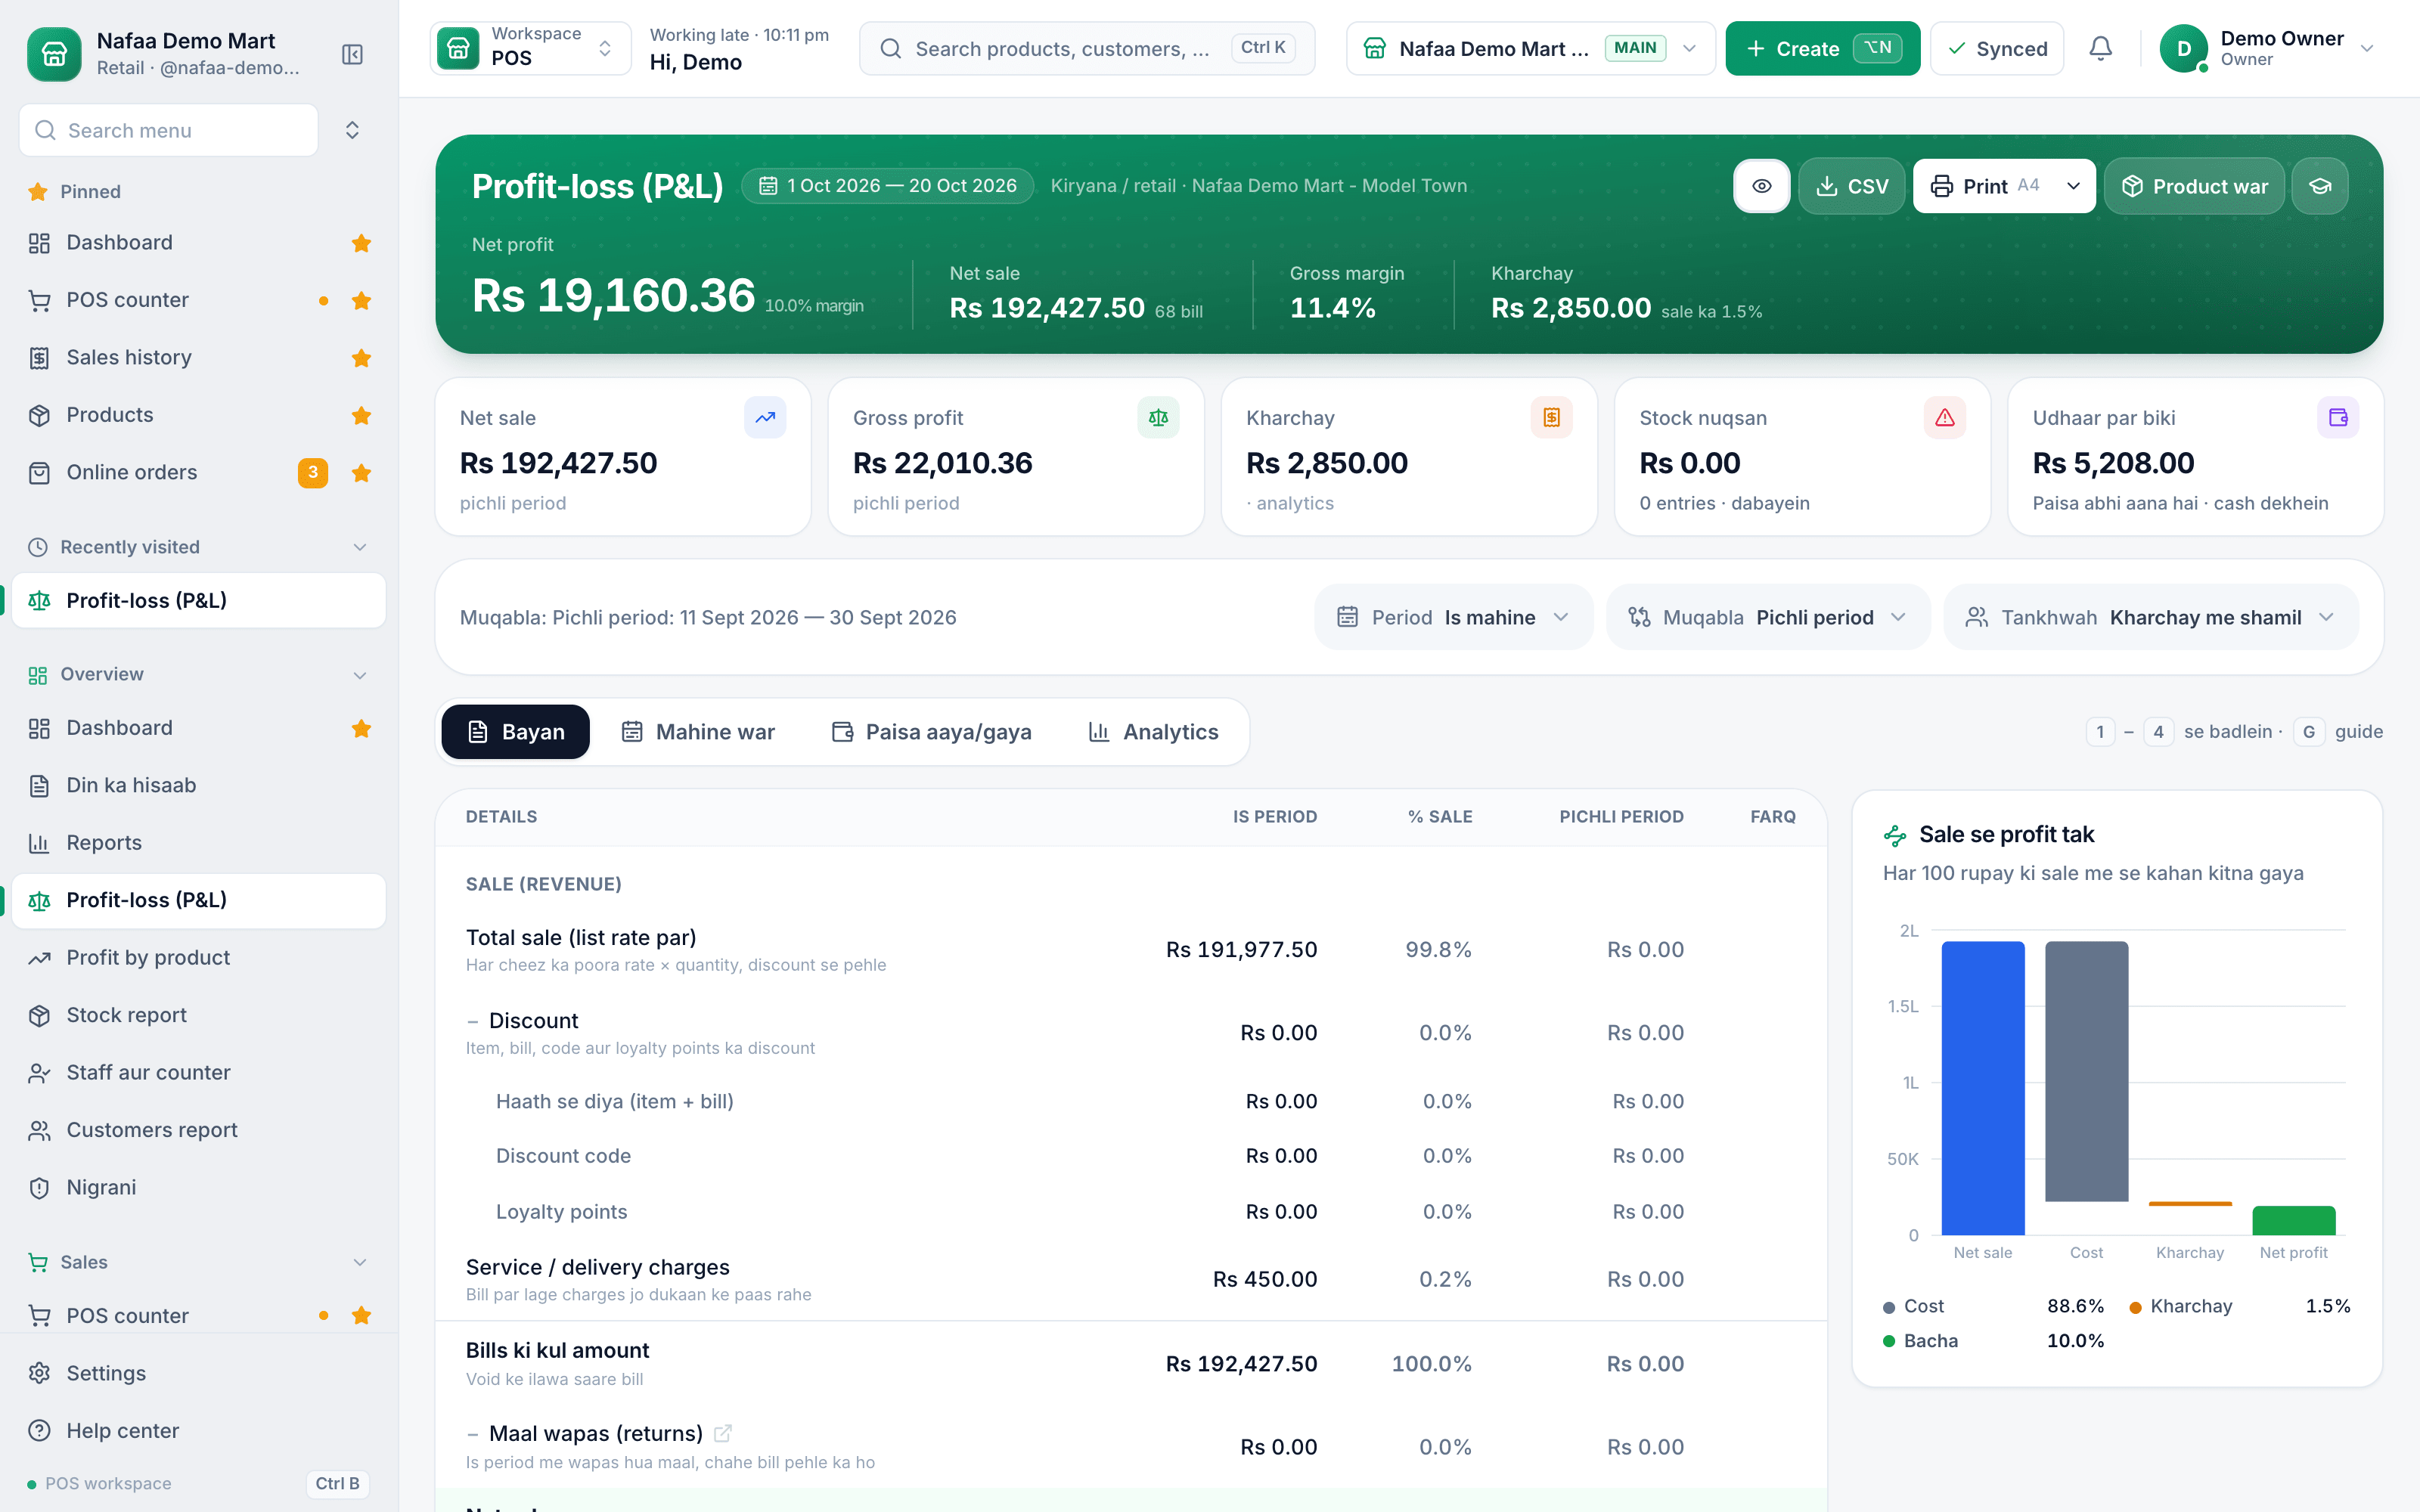Image resolution: width=2420 pixels, height=1512 pixels.
Task: Click the Product war button
Action: point(2194,186)
